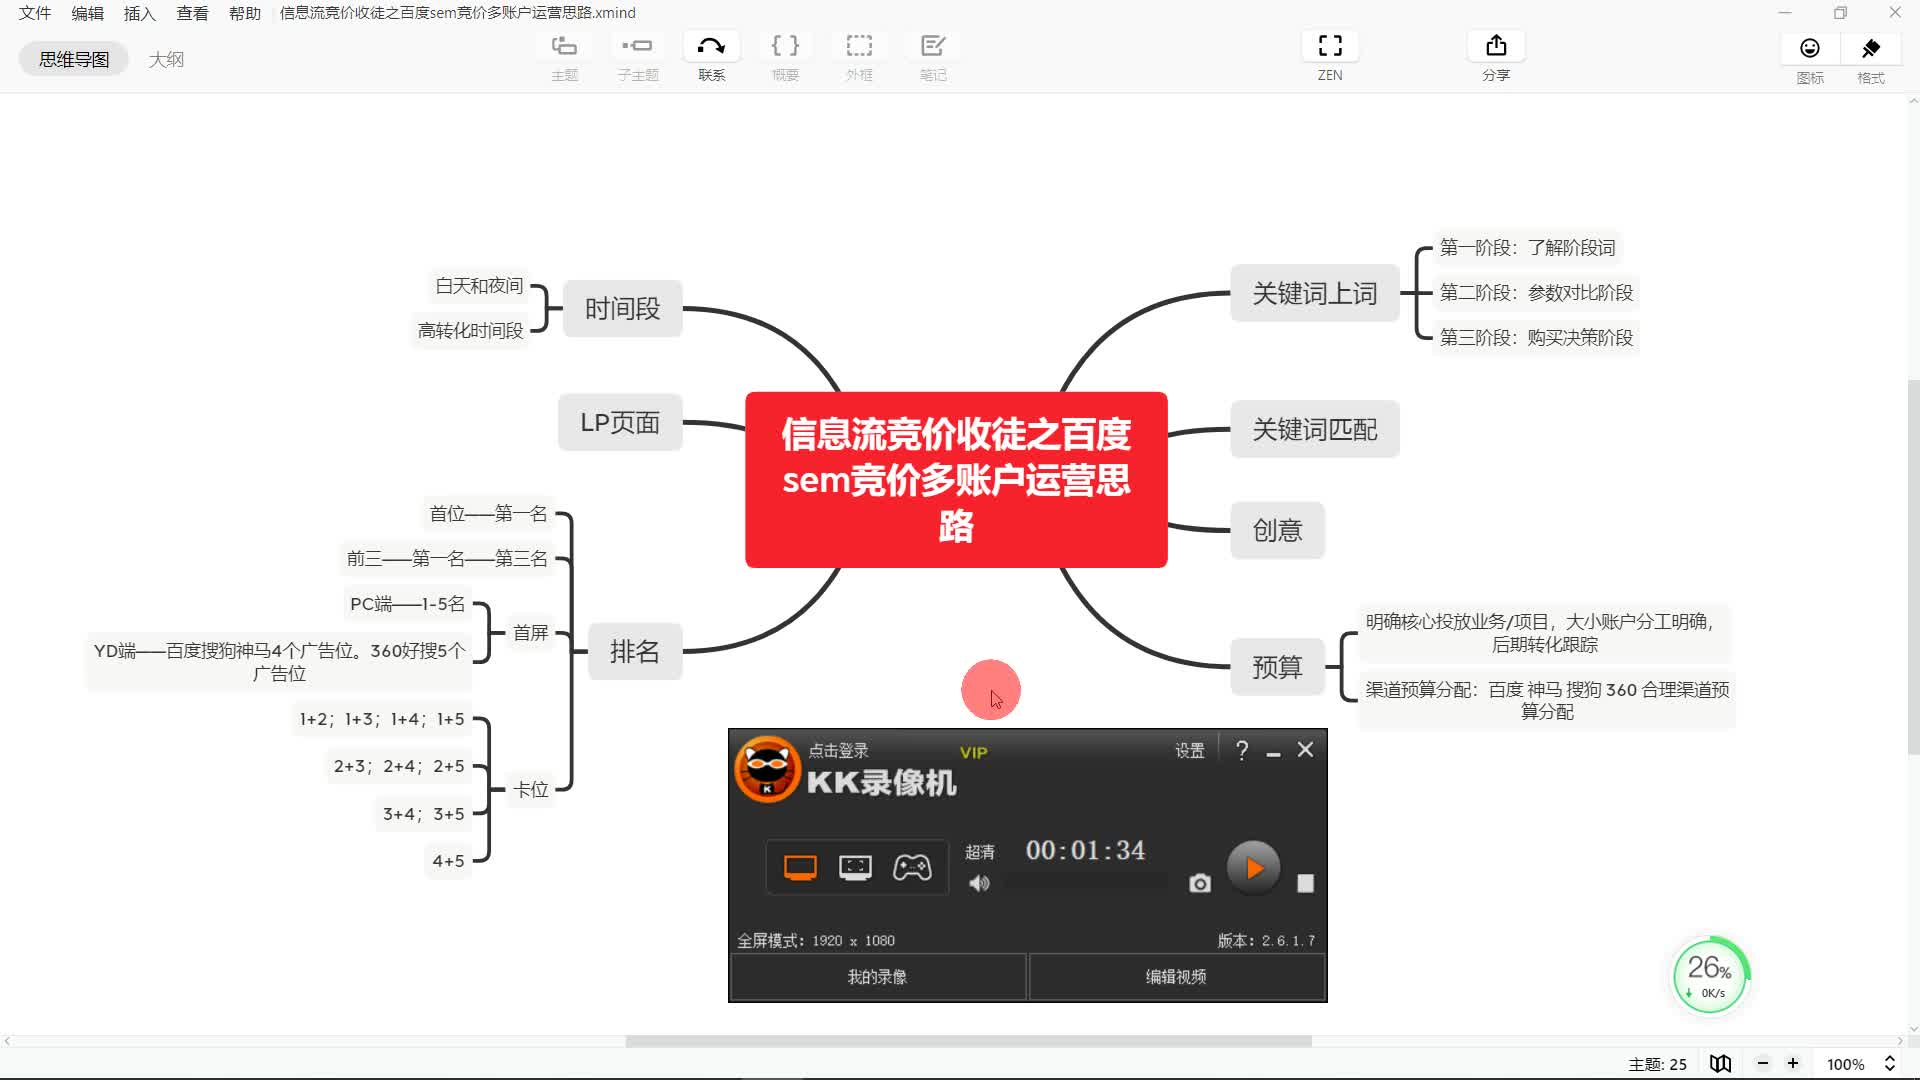Open the 文件 menu
Viewport: 1920px width, 1080px height.
35,13
